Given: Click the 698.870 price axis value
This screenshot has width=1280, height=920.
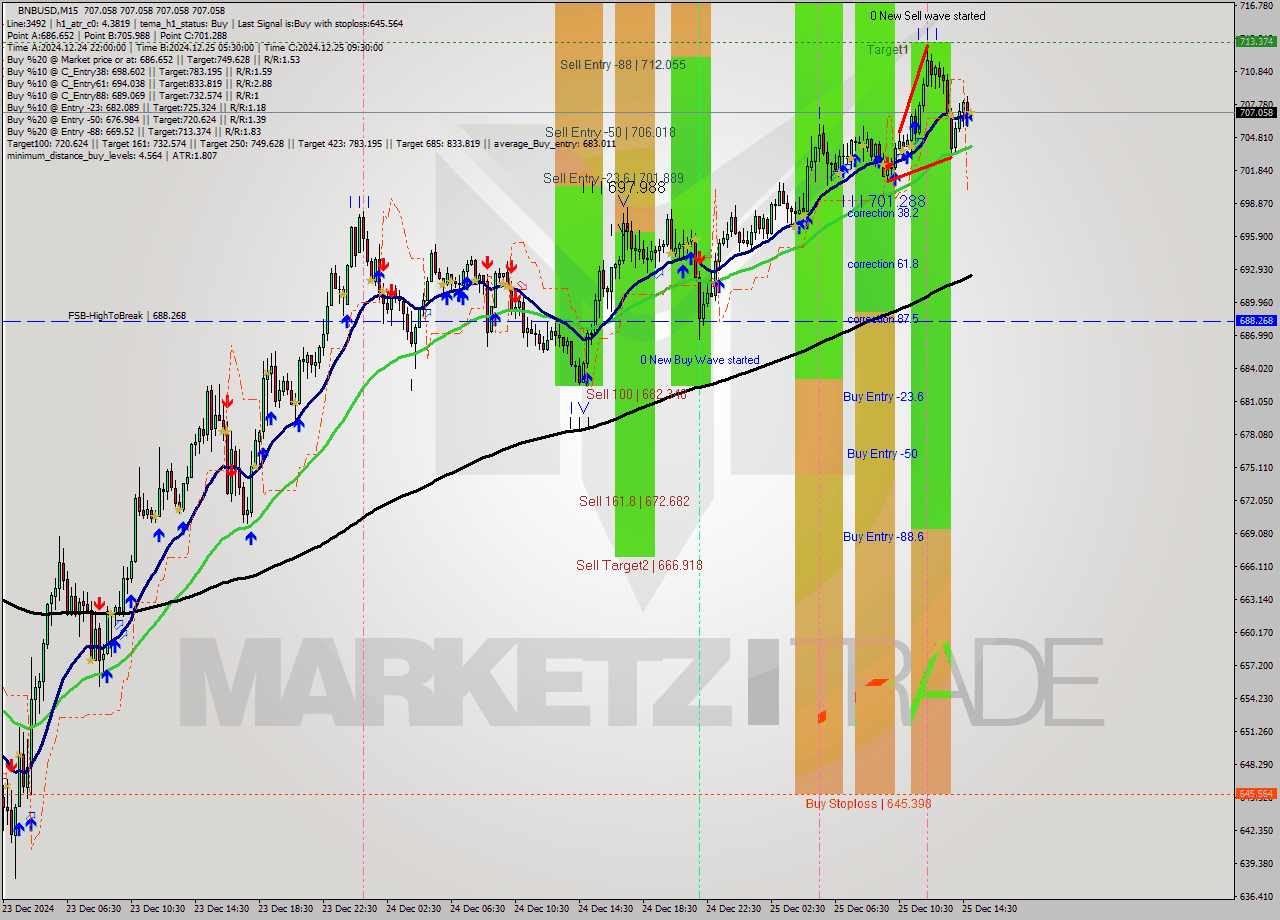Looking at the screenshot, I should [1256, 203].
